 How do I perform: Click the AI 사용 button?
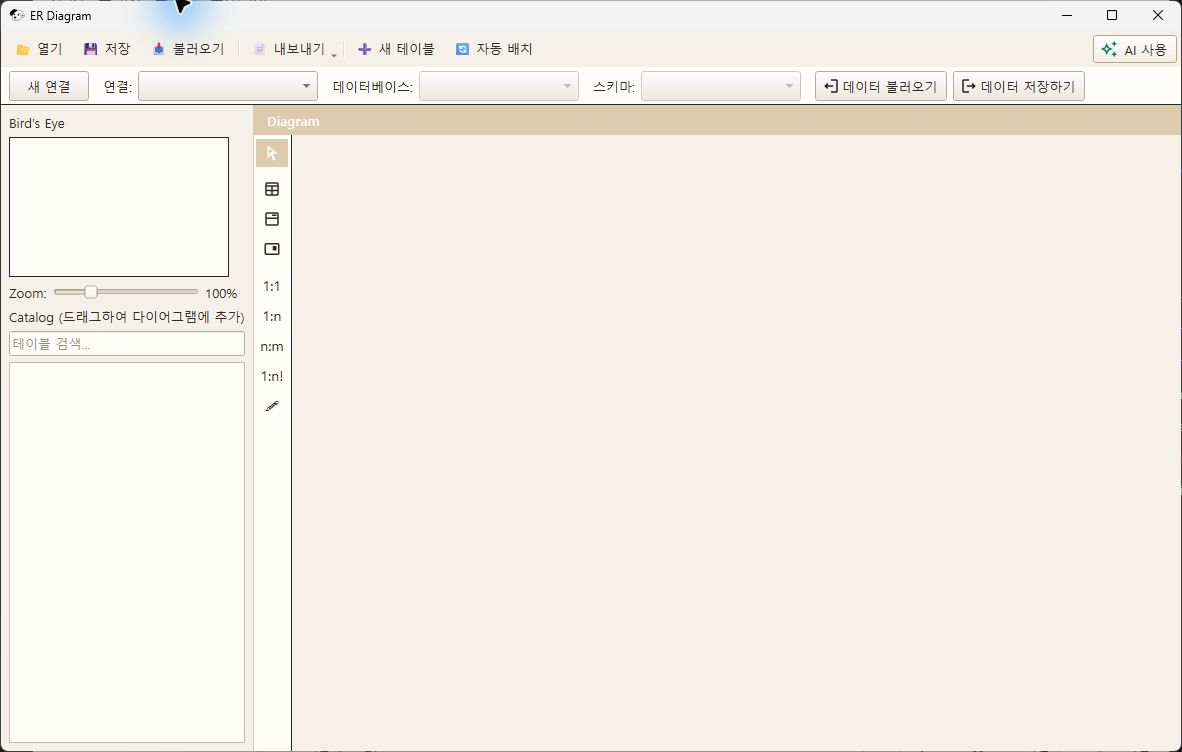coord(1135,50)
